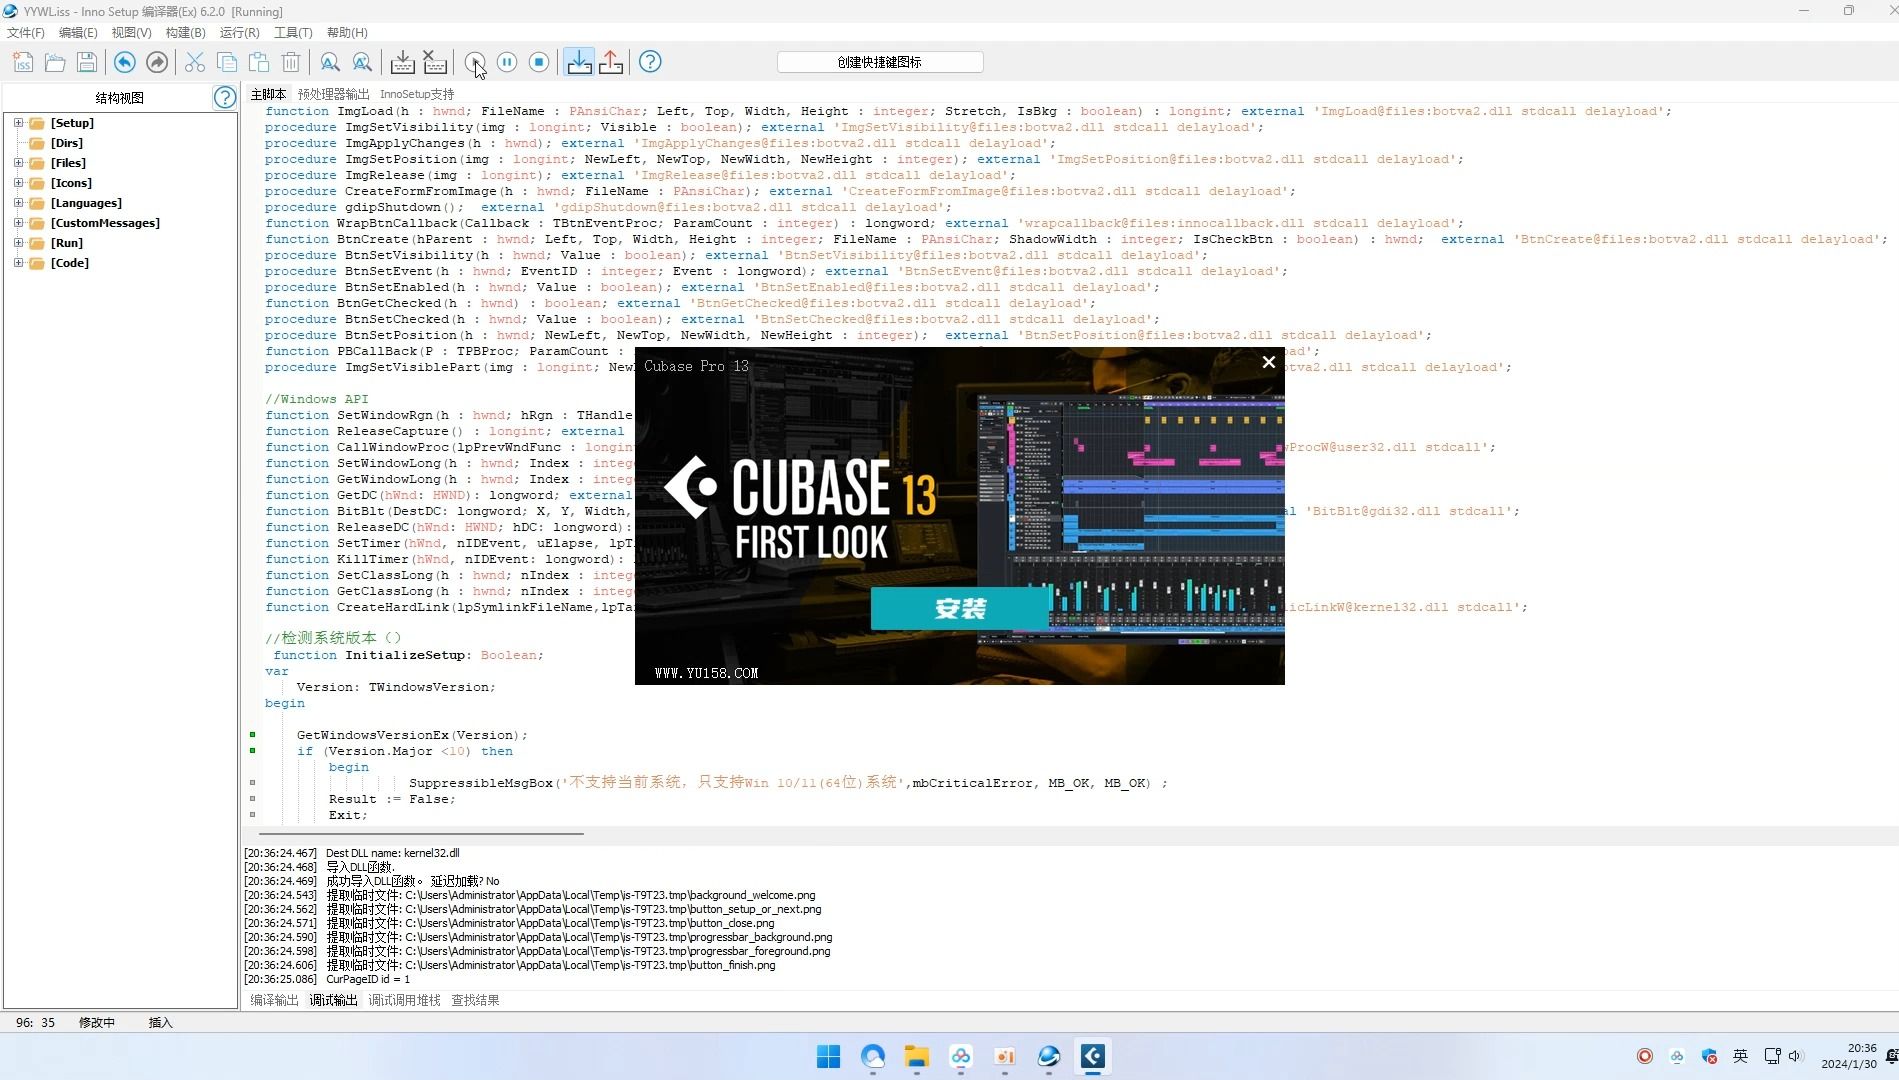Open the 运行(R) menu

239,33
